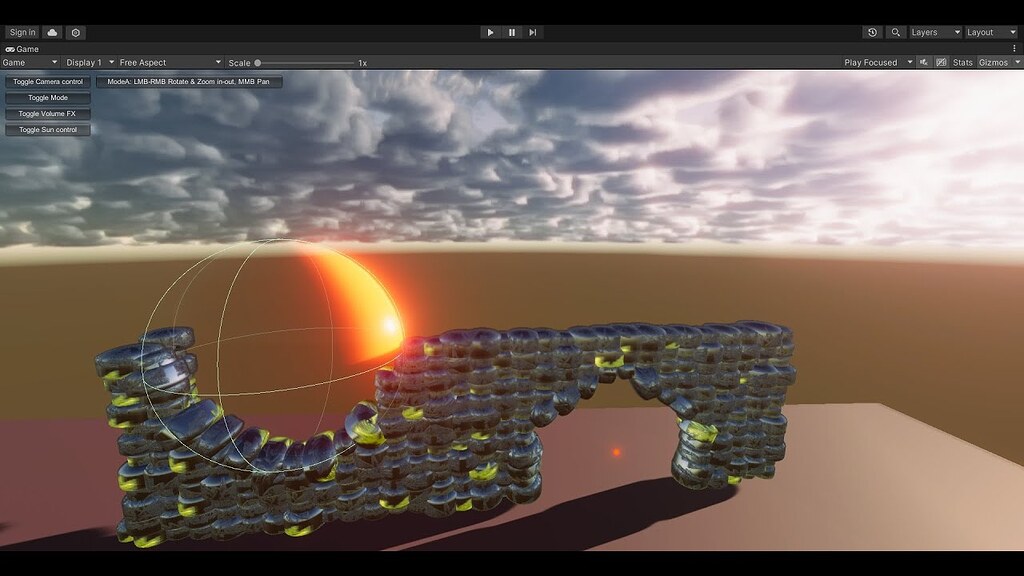Mute game audio with the speaker icon
This screenshot has width=1024, height=576.
click(x=921, y=62)
